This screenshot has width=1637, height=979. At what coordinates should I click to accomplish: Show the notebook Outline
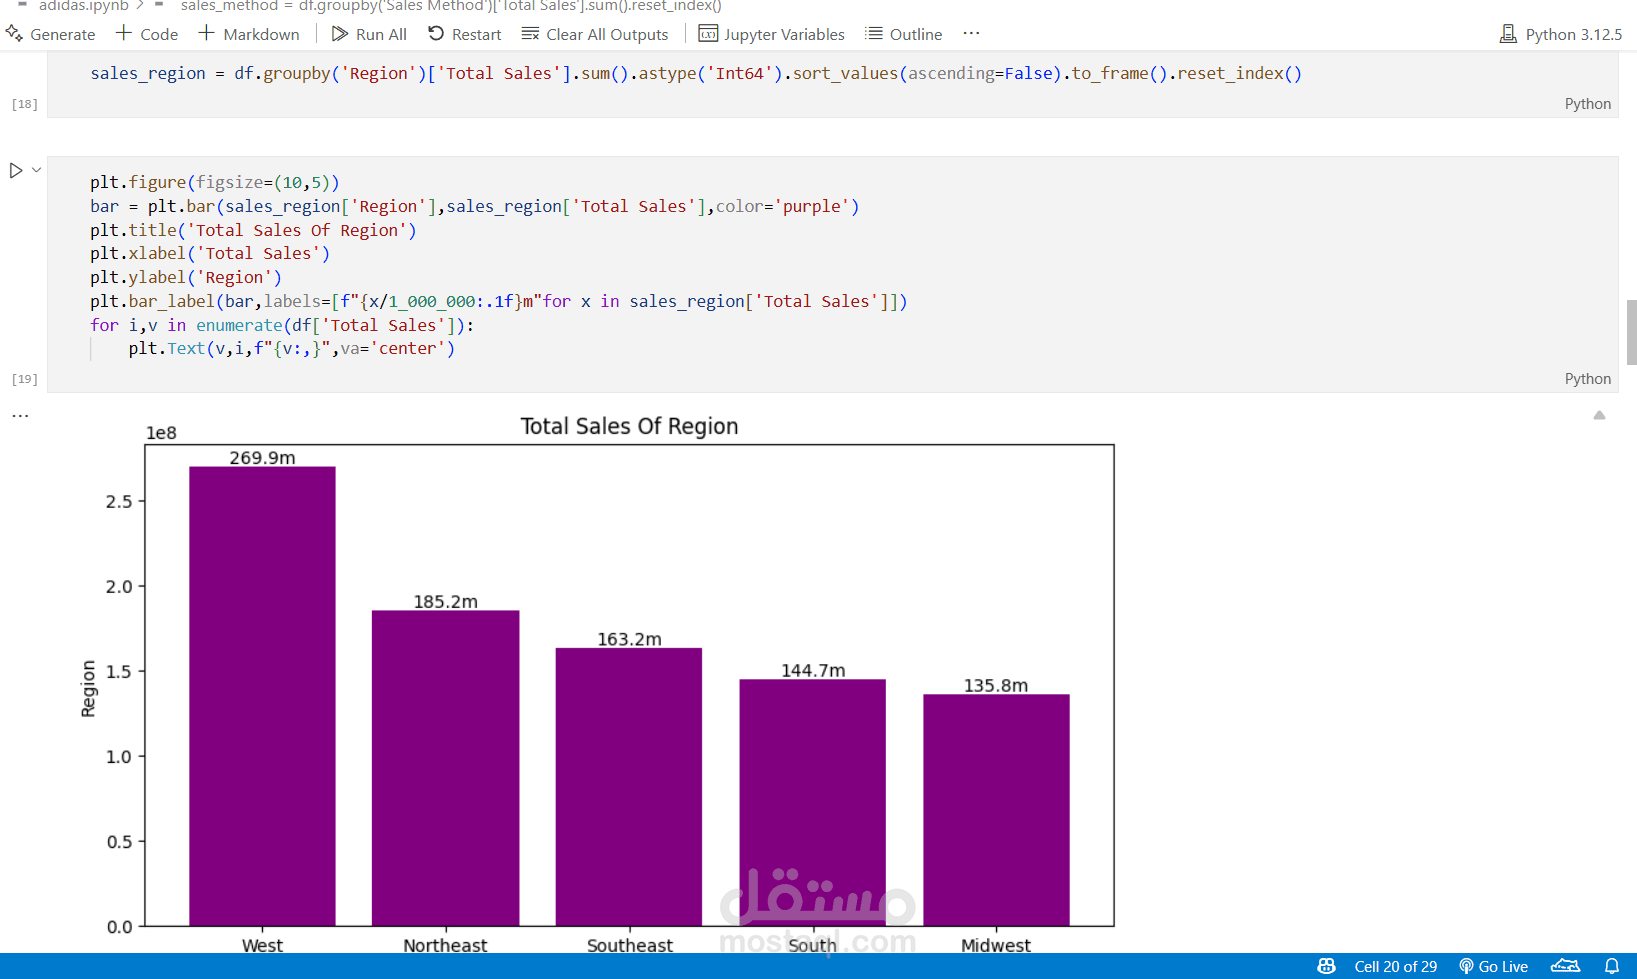tap(904, 34)
